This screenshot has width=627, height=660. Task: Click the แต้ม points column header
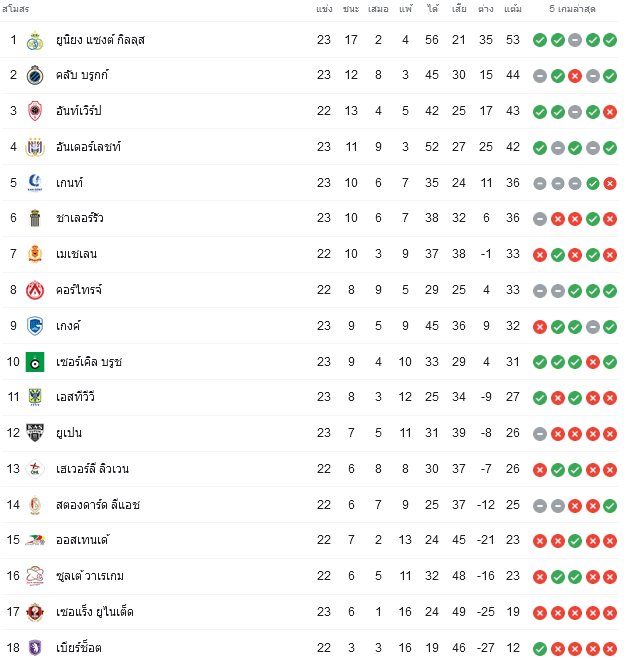click(x=513, y=9)
